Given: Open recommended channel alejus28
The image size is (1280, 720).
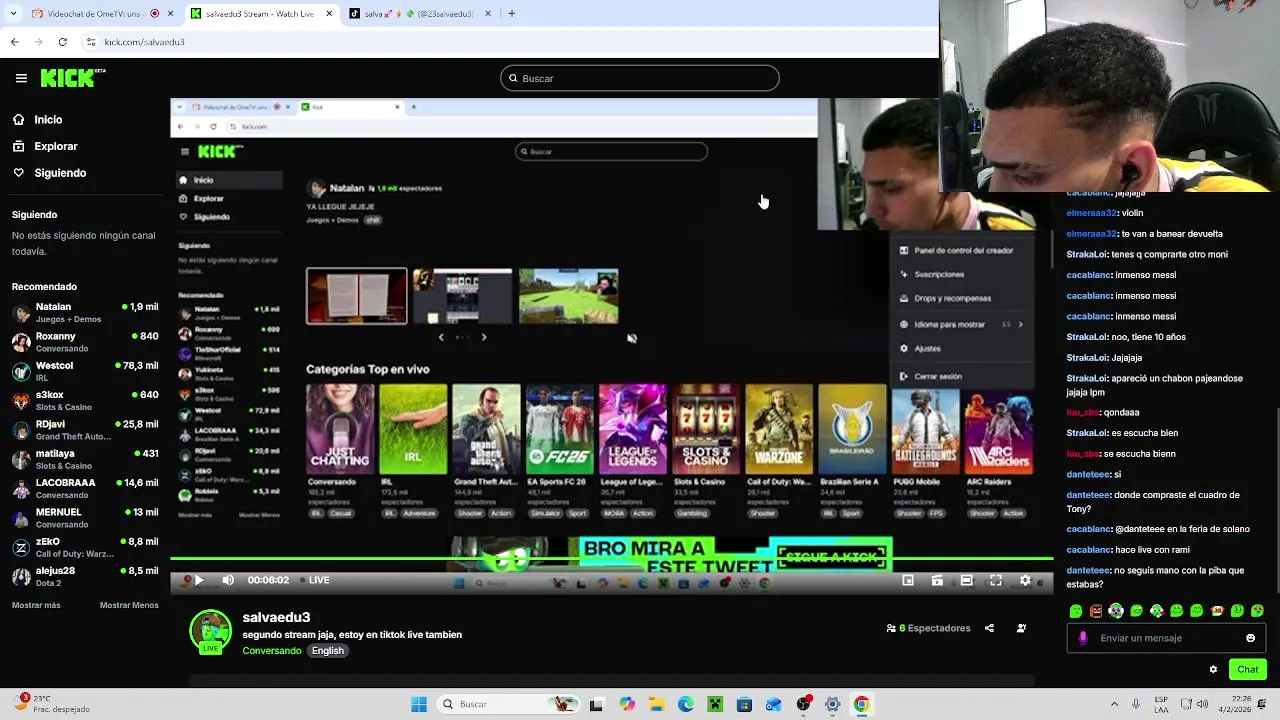Looking at the screenshot, I should (85, 576).
